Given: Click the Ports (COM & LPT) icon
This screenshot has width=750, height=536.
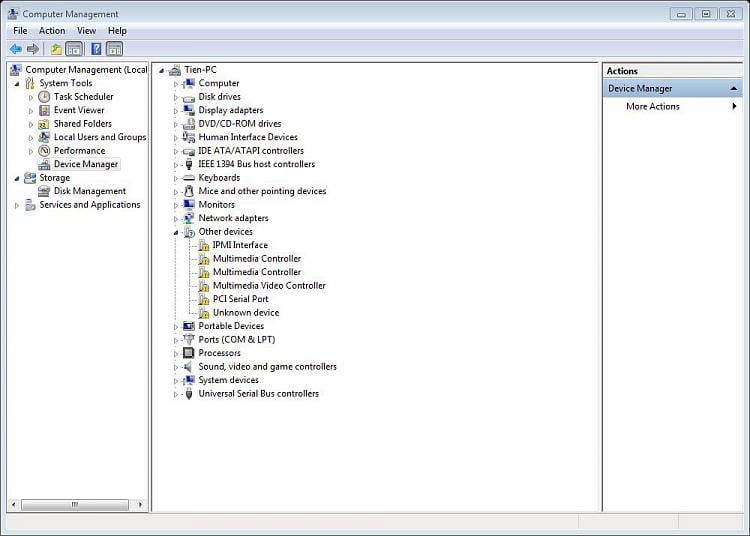Looking at the screenshot, I should coord(189,339).
